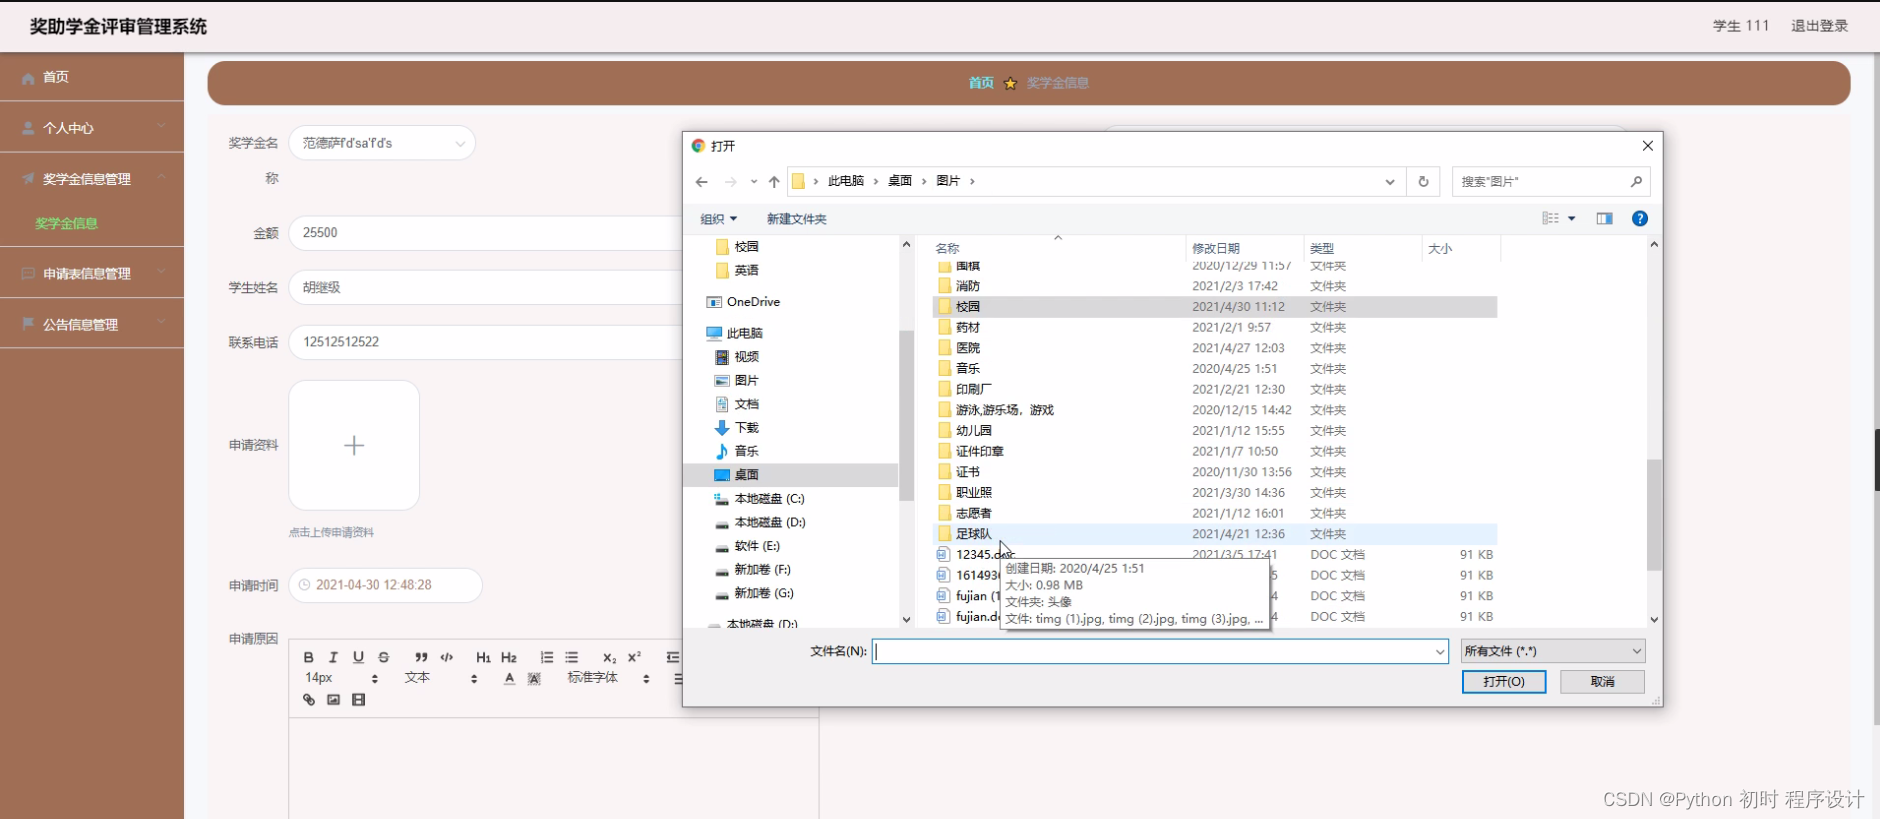Apply subscript formatting

coord(609,657)
